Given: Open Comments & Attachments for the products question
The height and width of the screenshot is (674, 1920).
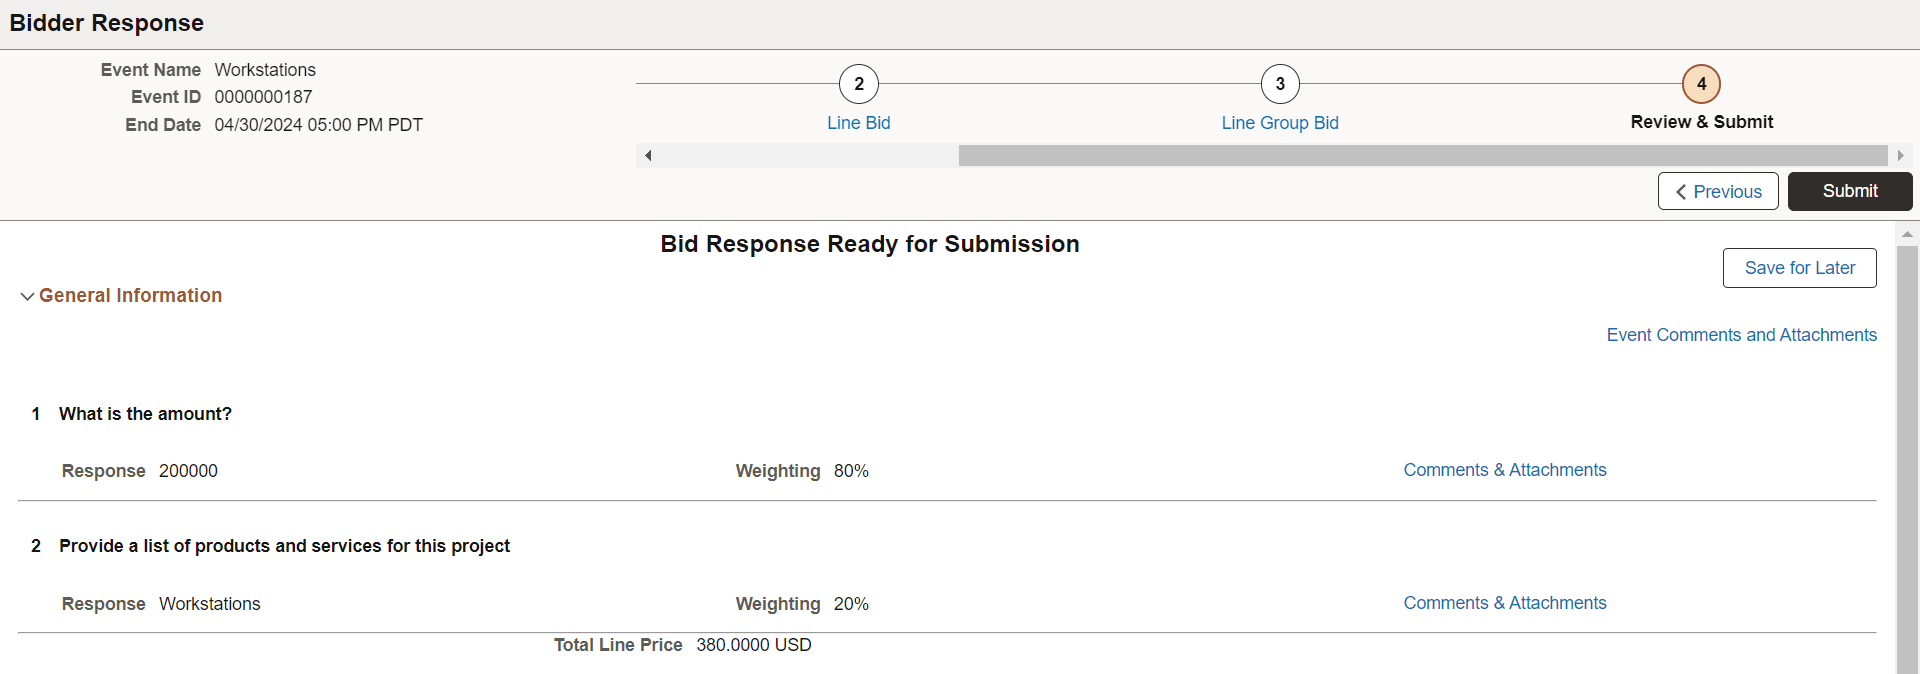Looking at the screenshot, I should [x=1505, y=603].
